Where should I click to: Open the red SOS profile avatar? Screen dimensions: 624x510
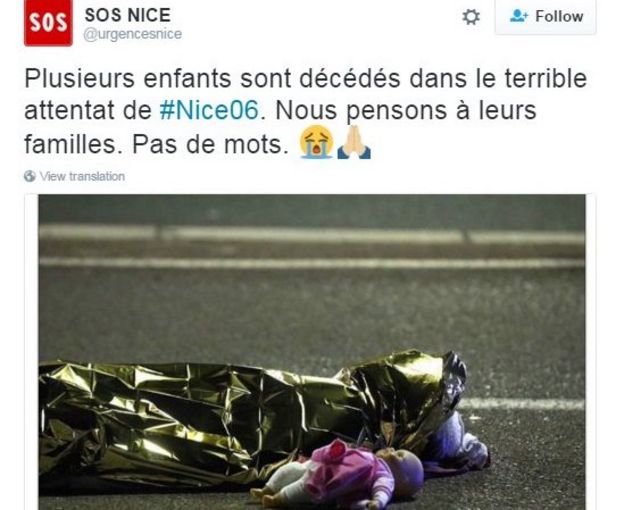(48, 23)
